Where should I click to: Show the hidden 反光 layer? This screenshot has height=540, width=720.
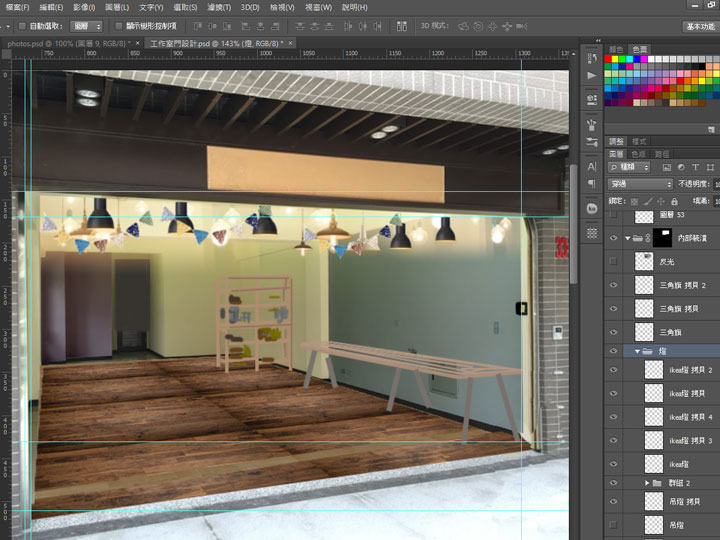(x=614, y=261)
